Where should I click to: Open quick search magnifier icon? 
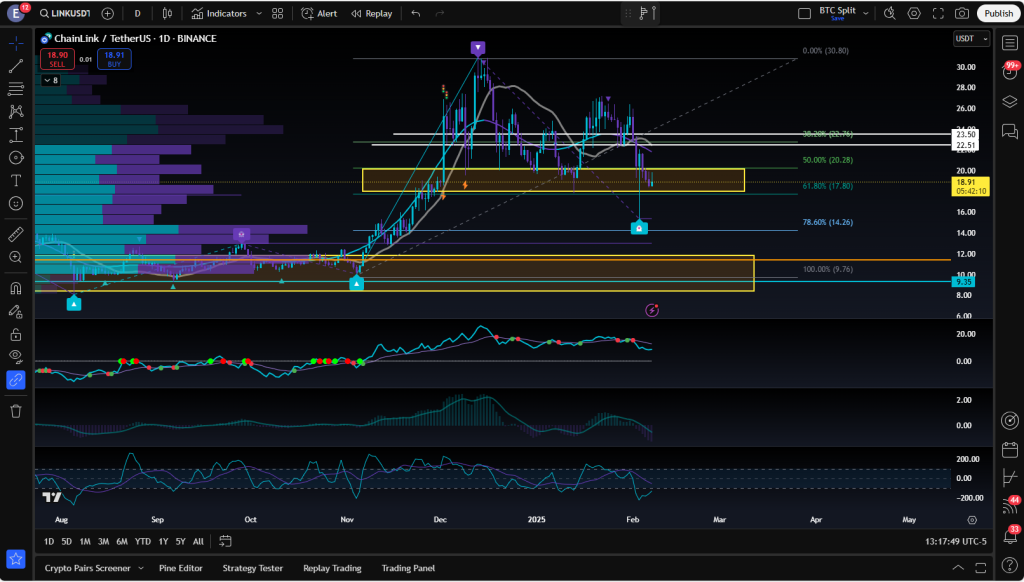point(889,13)
